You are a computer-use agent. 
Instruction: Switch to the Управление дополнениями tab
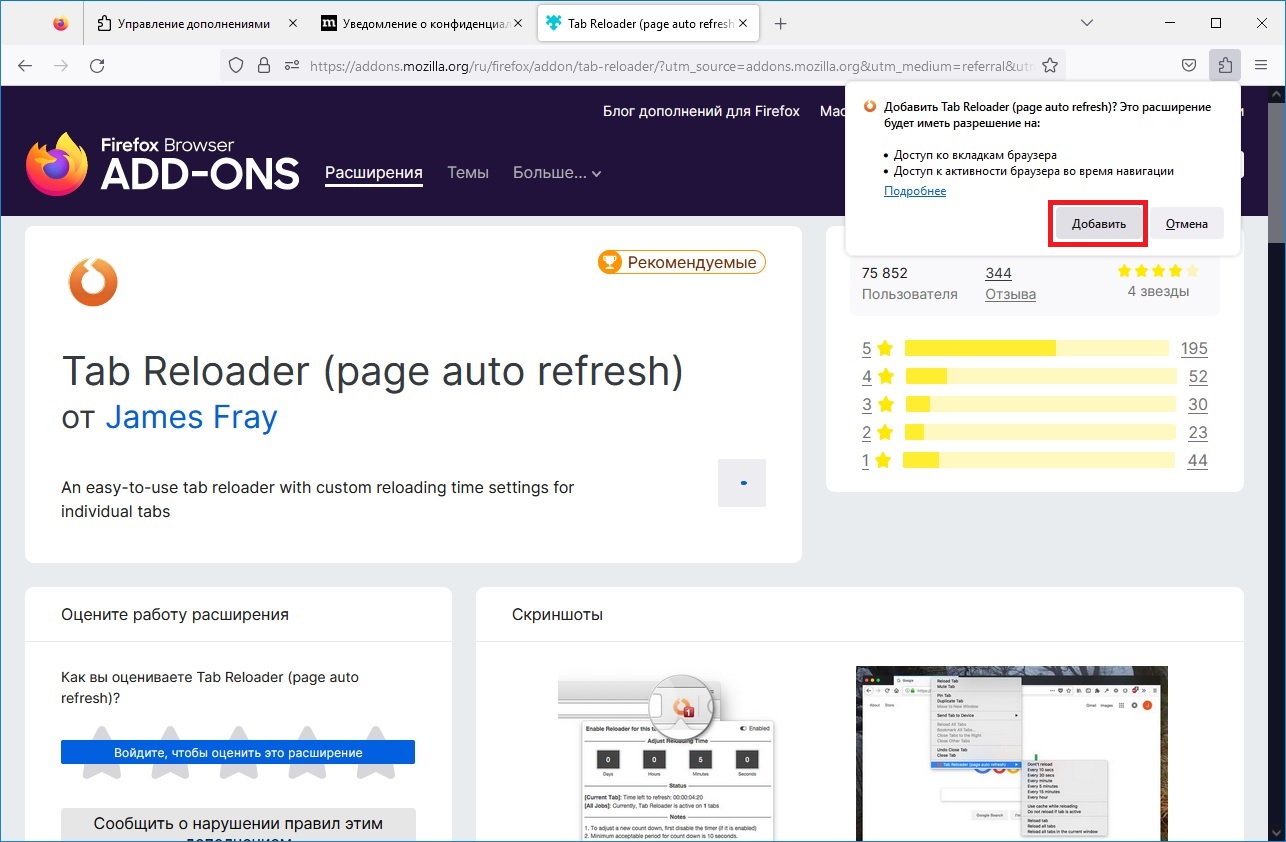196,24
